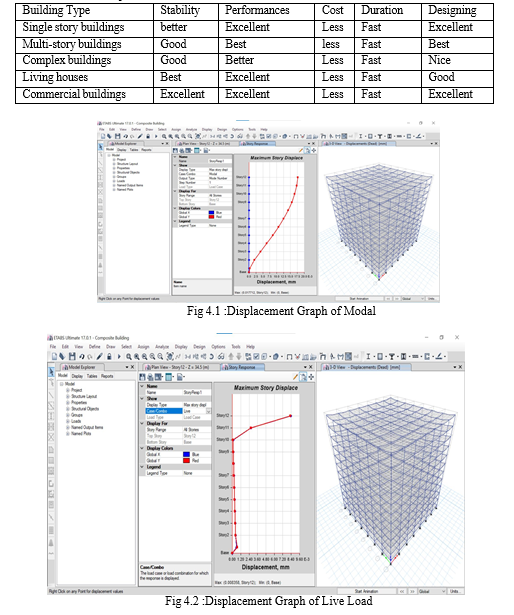Click << previous step button in Fig 4.2
The image size is (514, 615).
click(402, 591)
